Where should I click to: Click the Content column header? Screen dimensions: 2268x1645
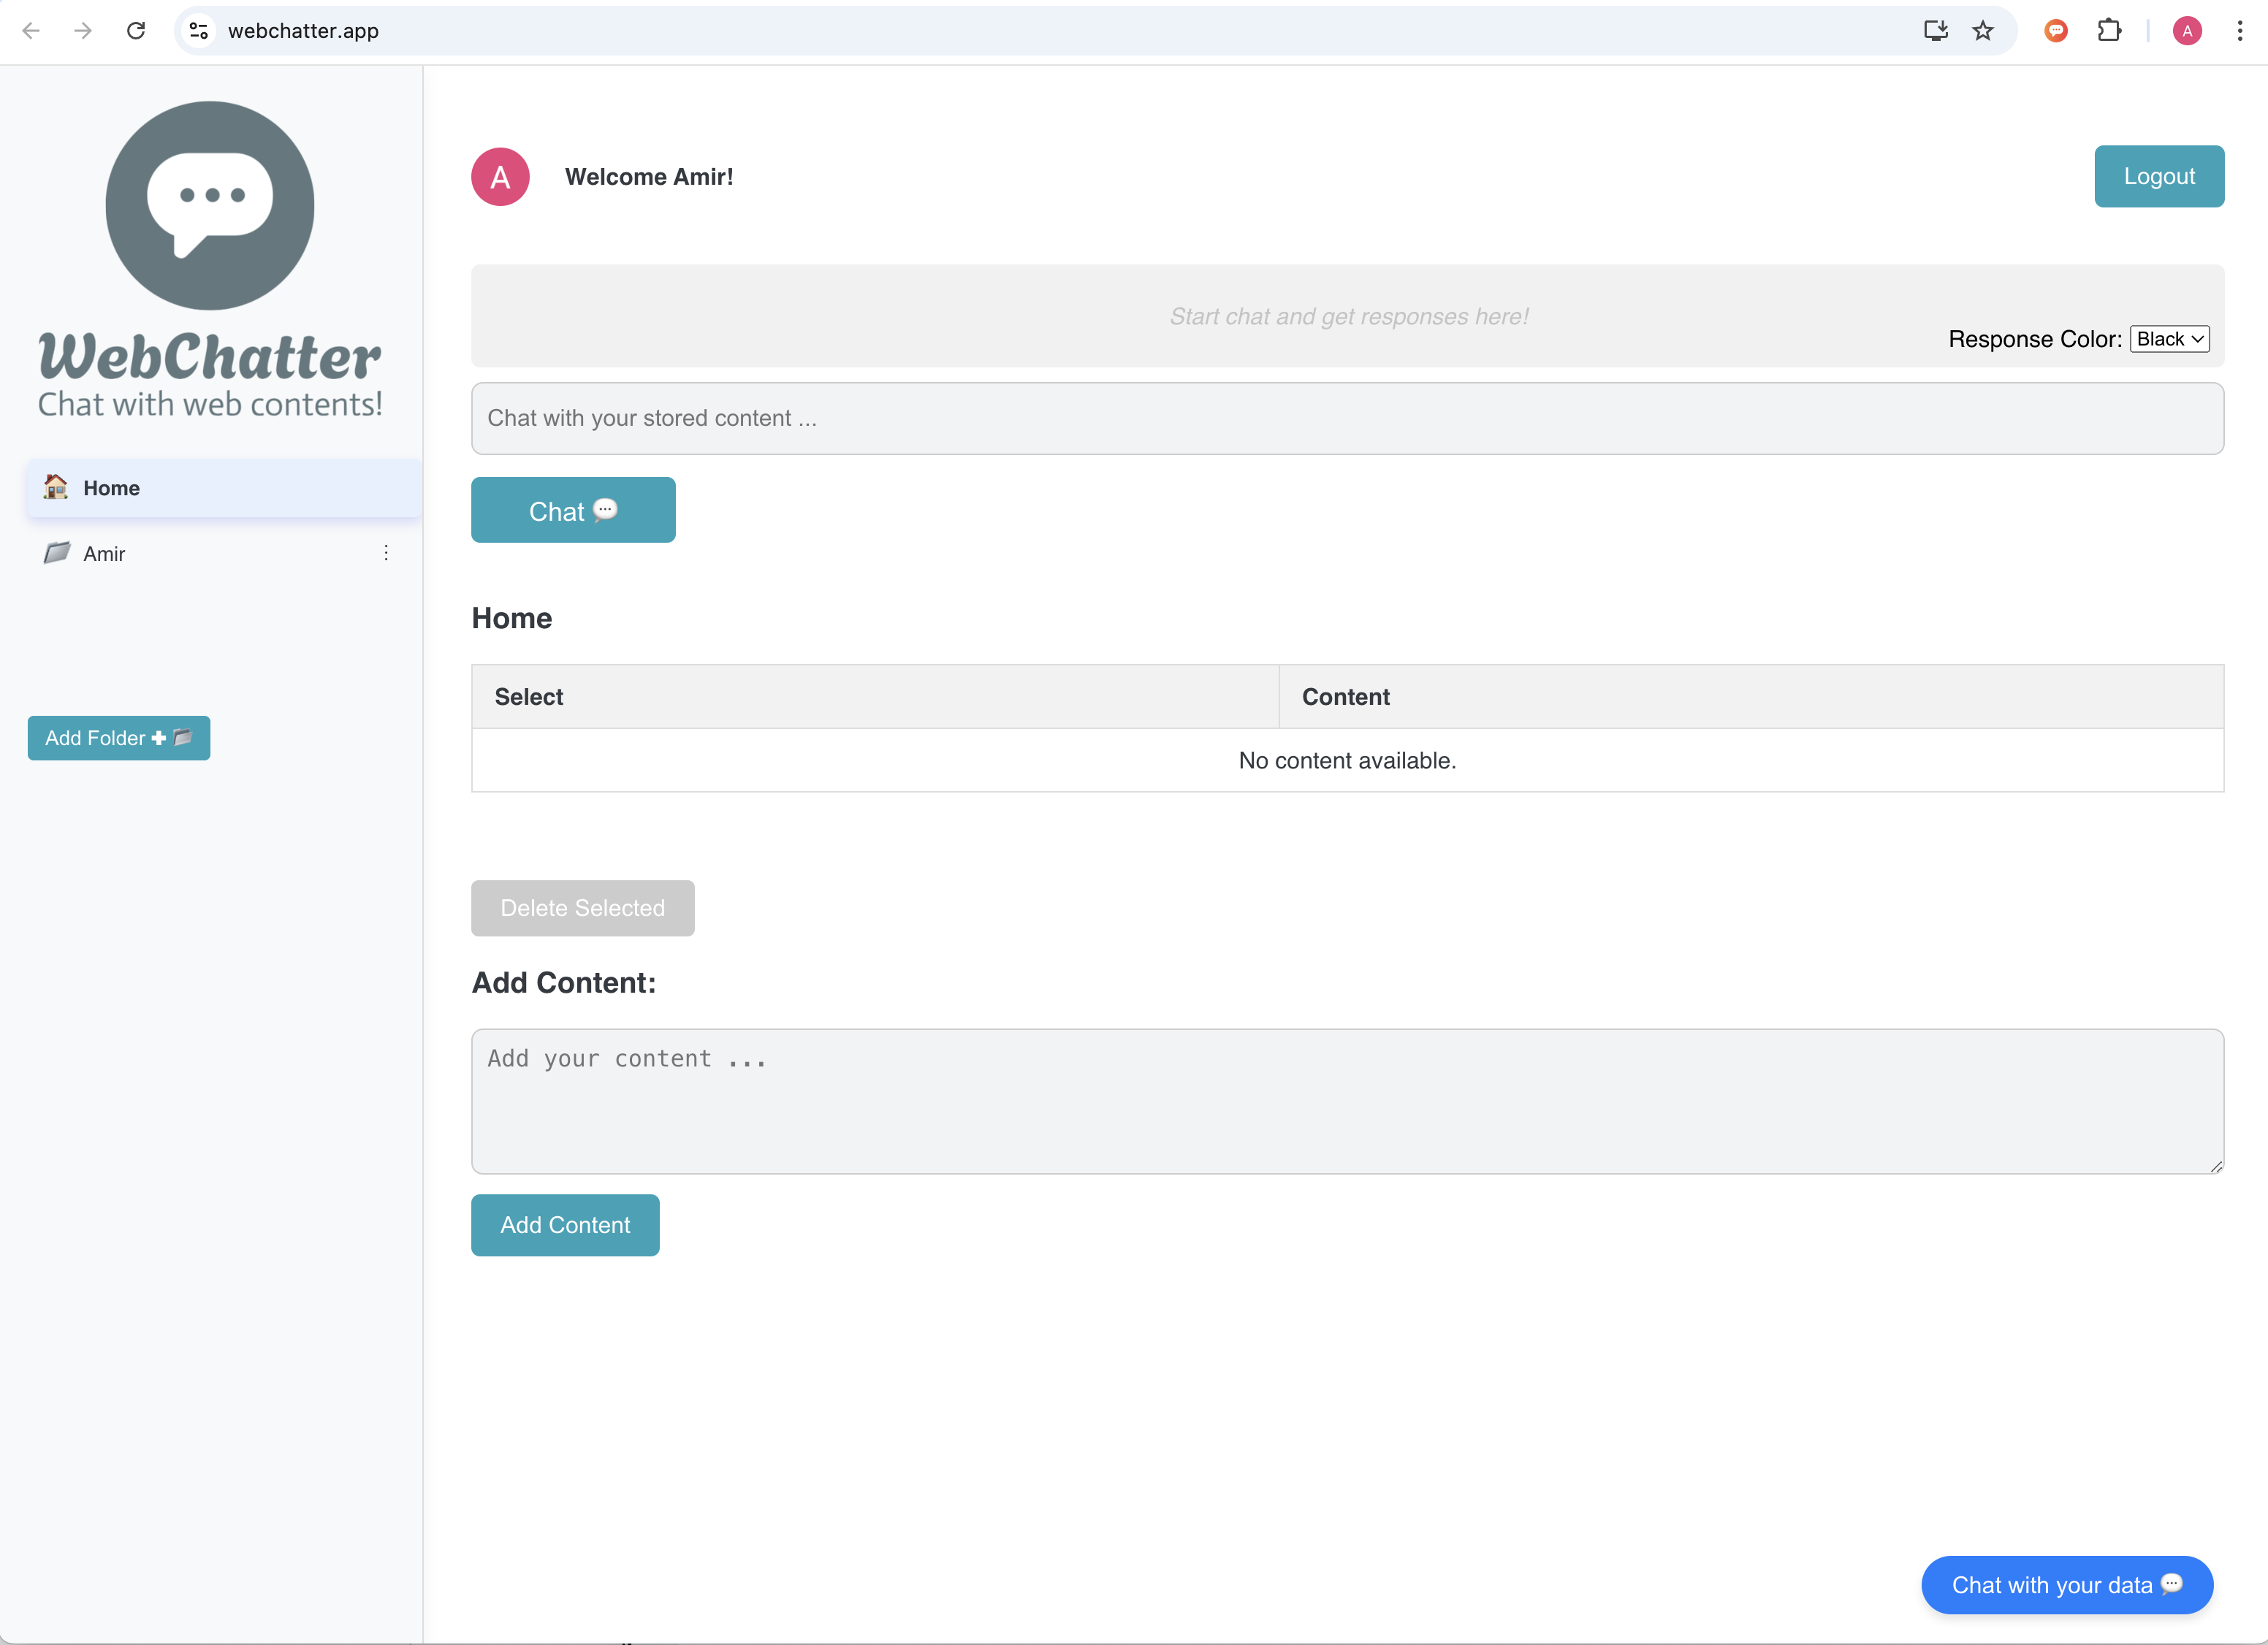[1751, 697]
